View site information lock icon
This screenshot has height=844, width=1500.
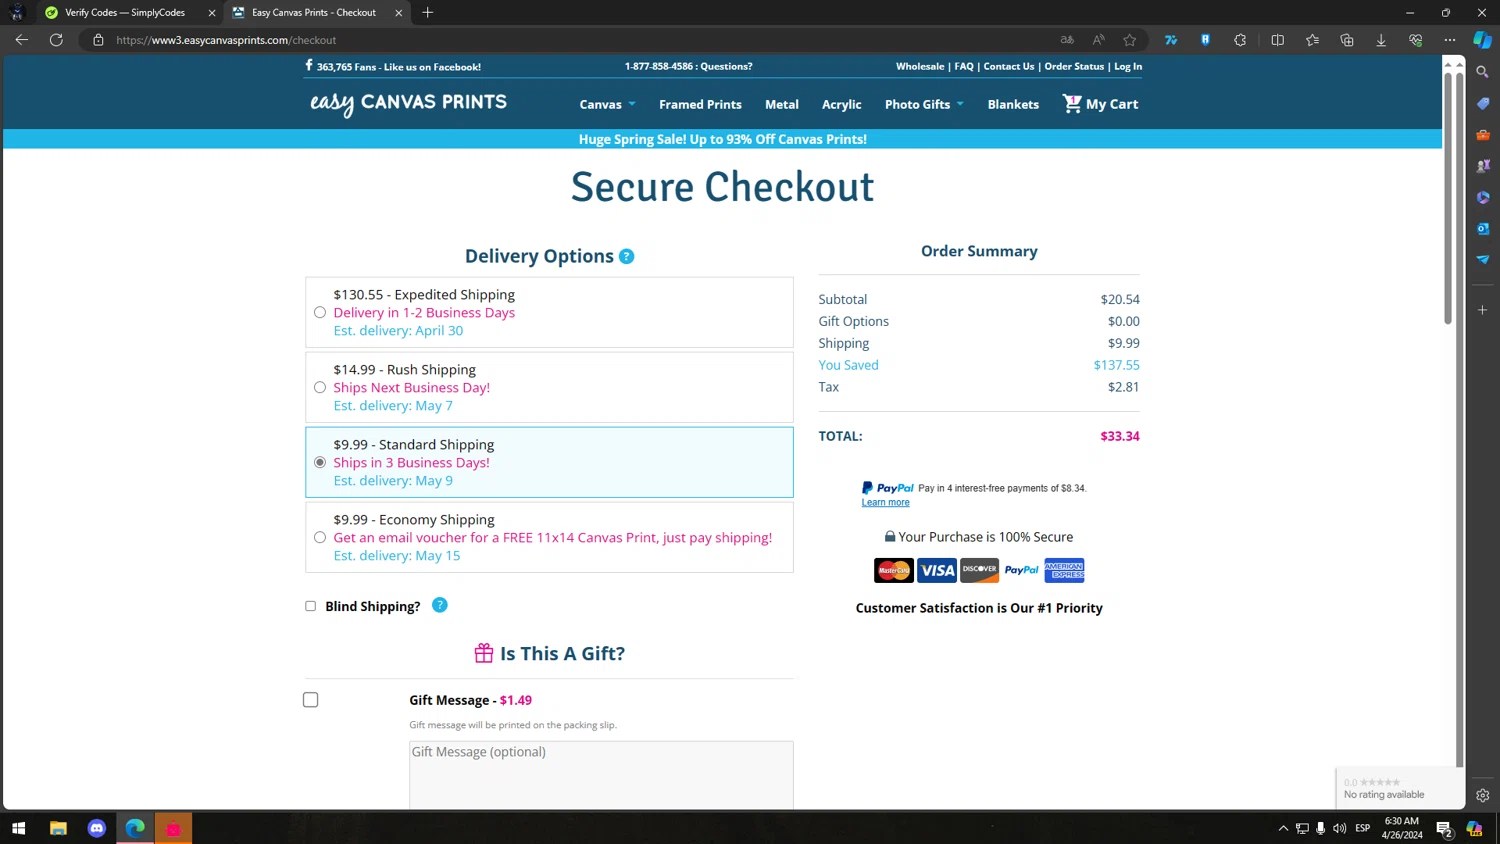(98, 40)
